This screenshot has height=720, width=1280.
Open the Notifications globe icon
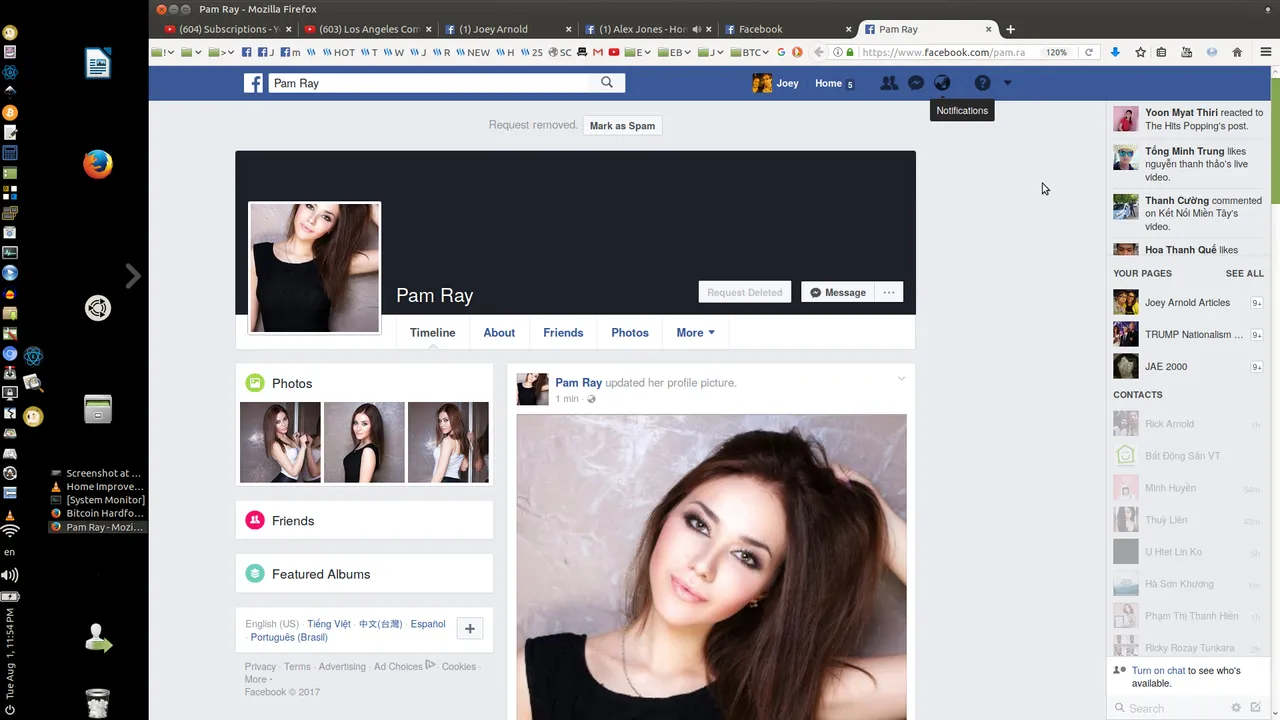pos(942,83)
